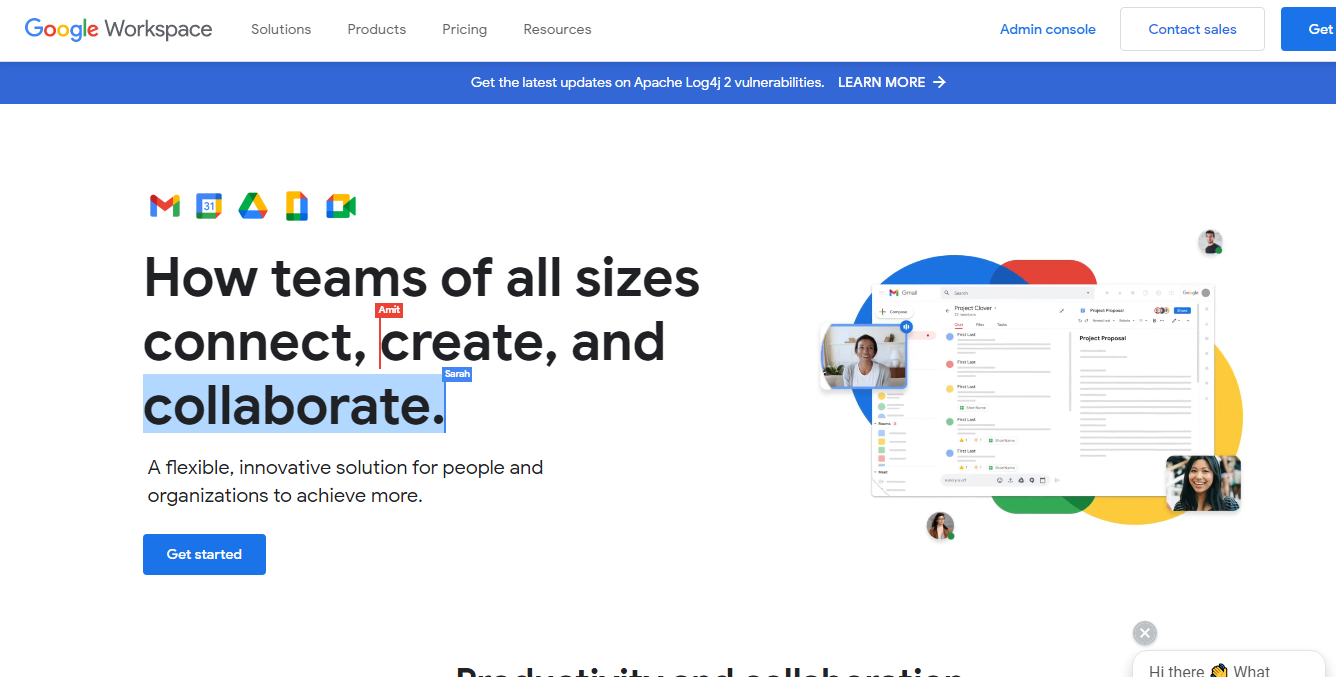Click the Google Docs icon
Image resolution: width=1336 pixels, height=677 pixels.
coord(297,206)
